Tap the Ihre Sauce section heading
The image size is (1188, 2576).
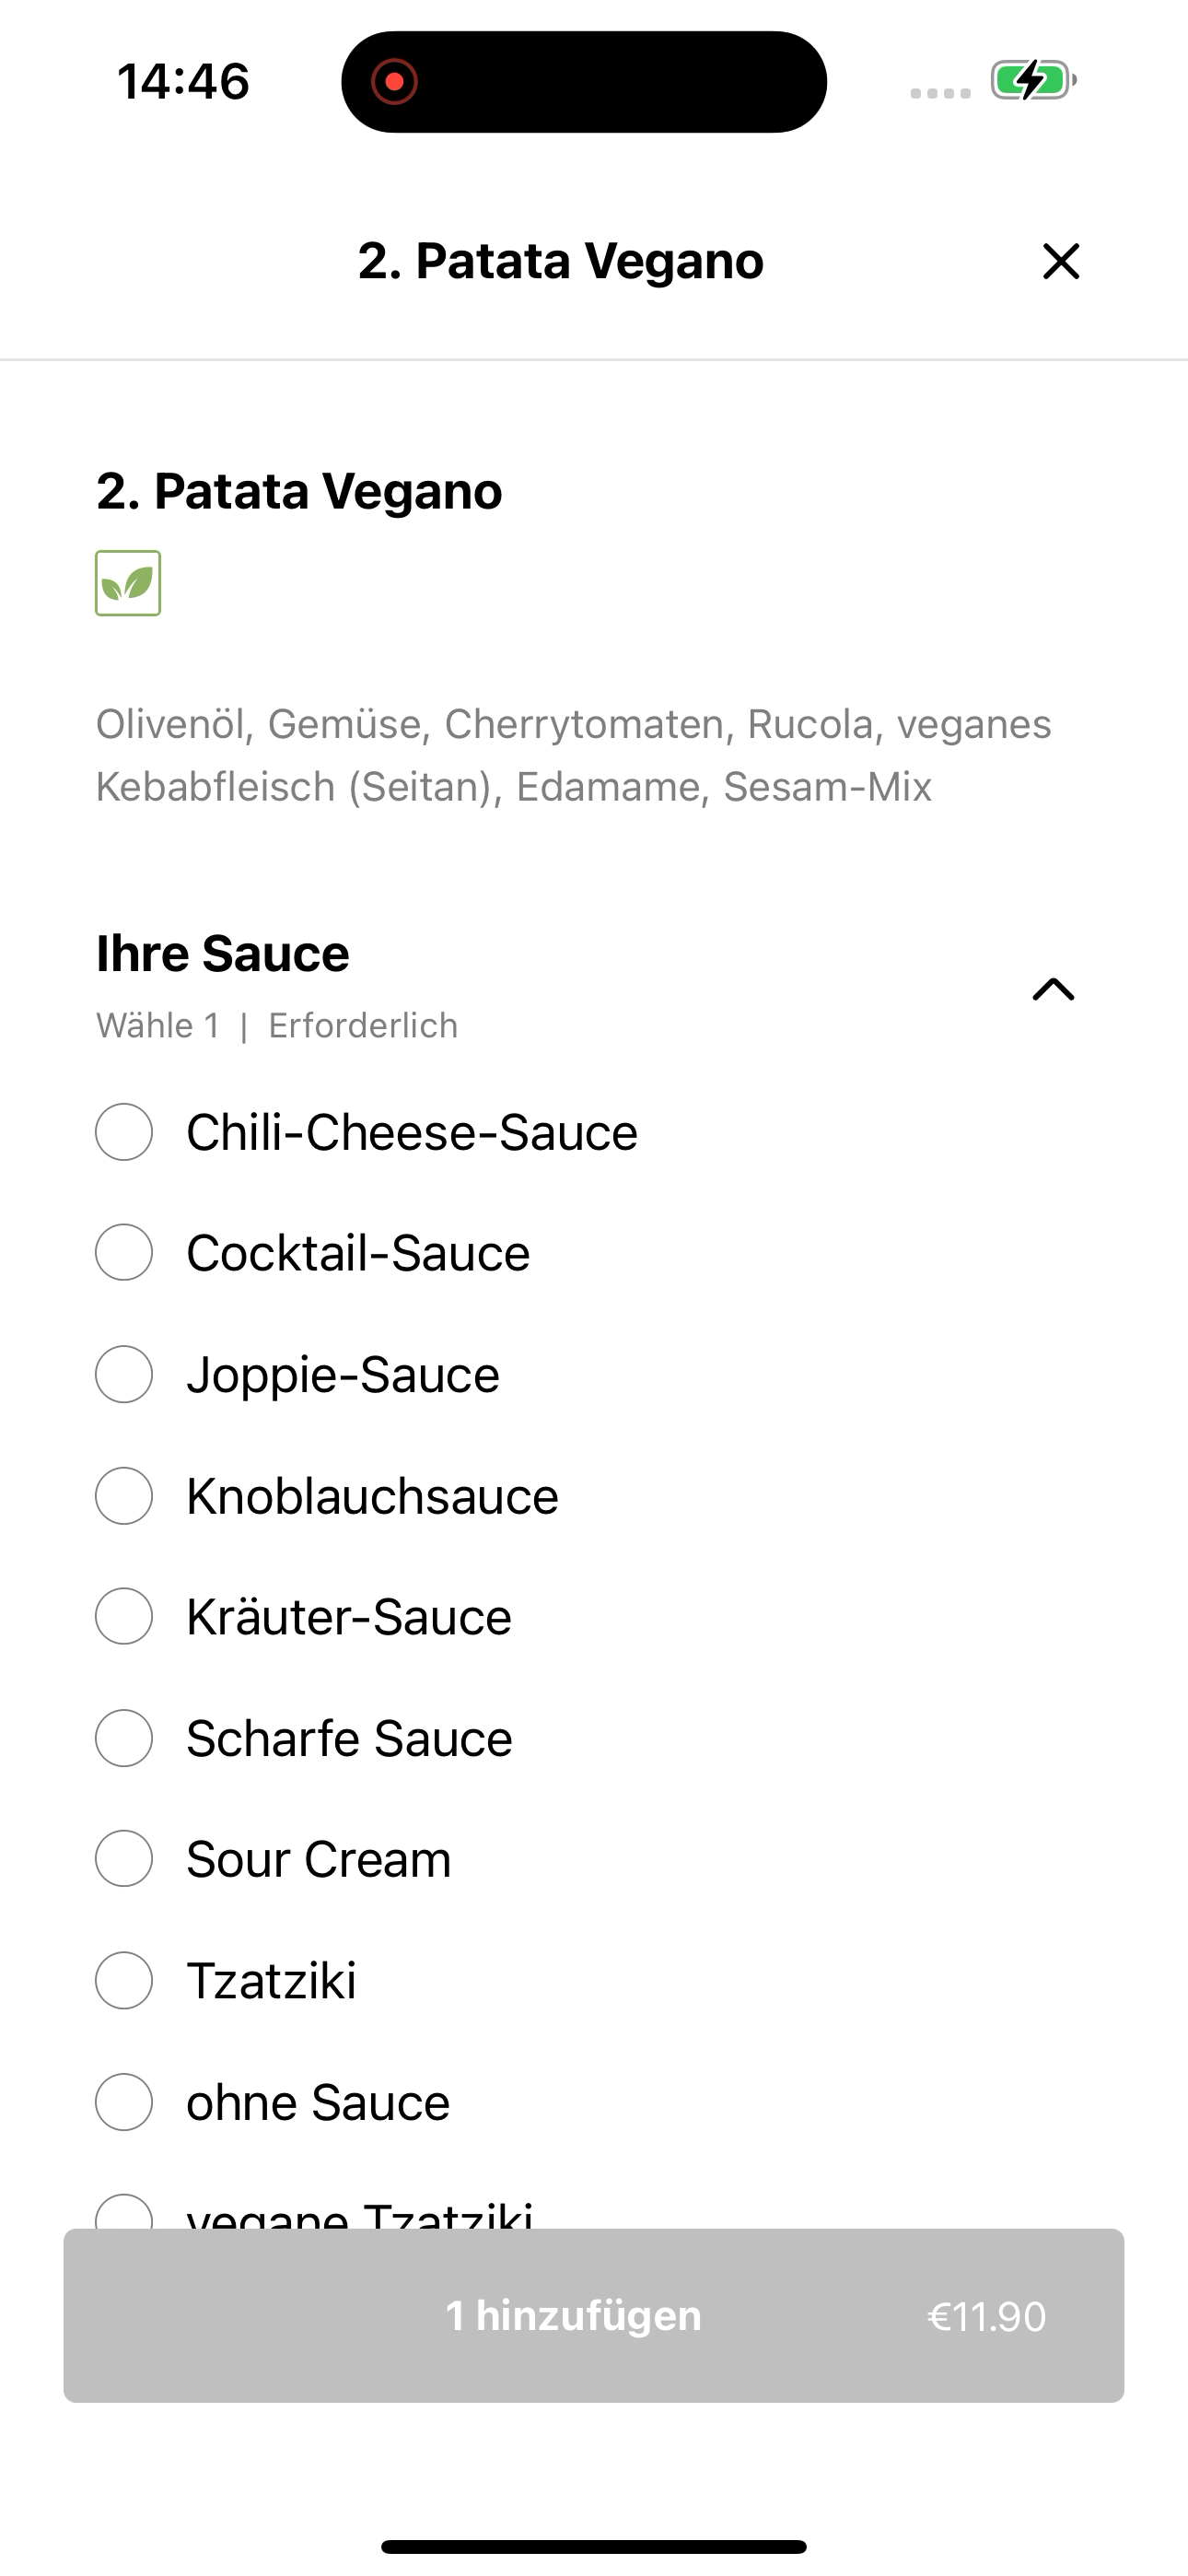coord(223,953)
